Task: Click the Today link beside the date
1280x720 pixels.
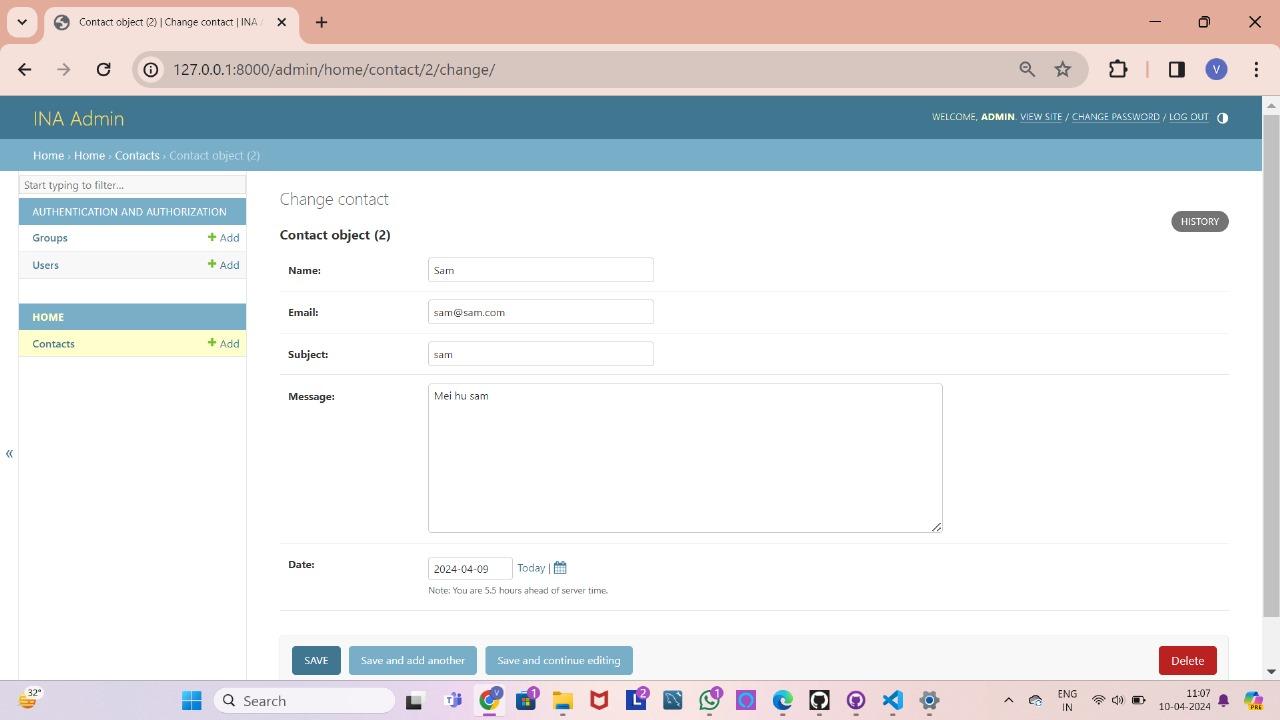Action: coord(531,568)
